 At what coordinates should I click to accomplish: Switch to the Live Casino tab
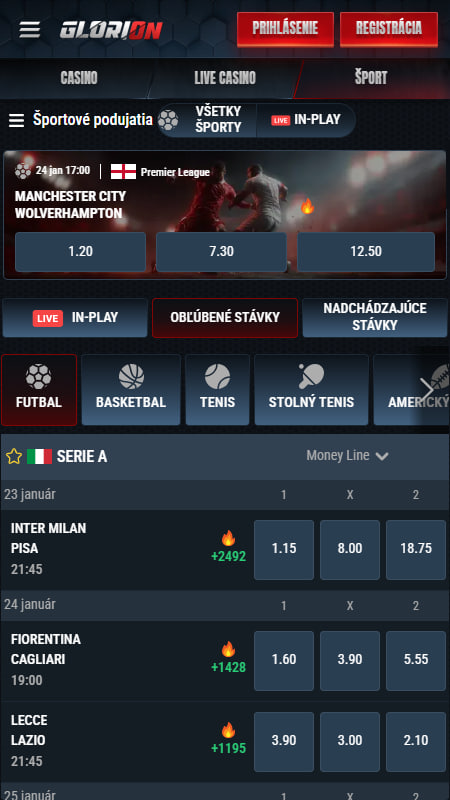[x=225, y=78]
